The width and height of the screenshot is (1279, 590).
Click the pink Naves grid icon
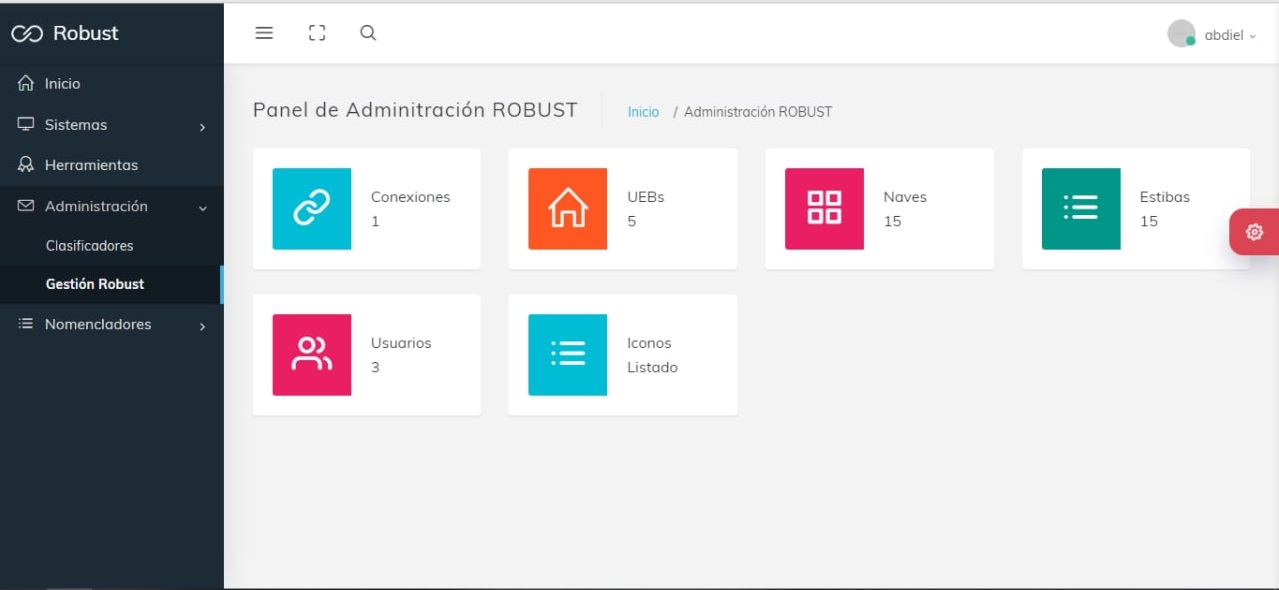pyautogui.click(x=824, y=208)
